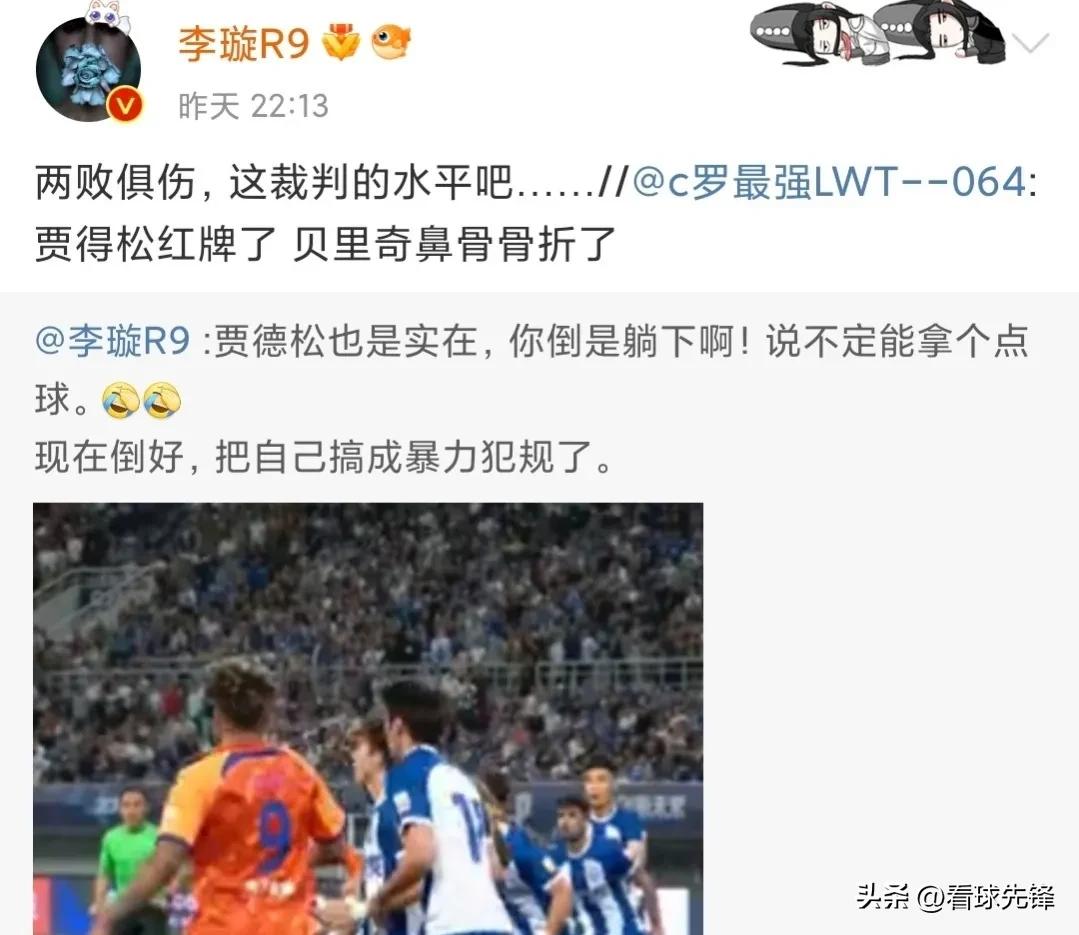Click the second laughing-crying emoji
This screenshot has width=1079, height=935.
162,400
